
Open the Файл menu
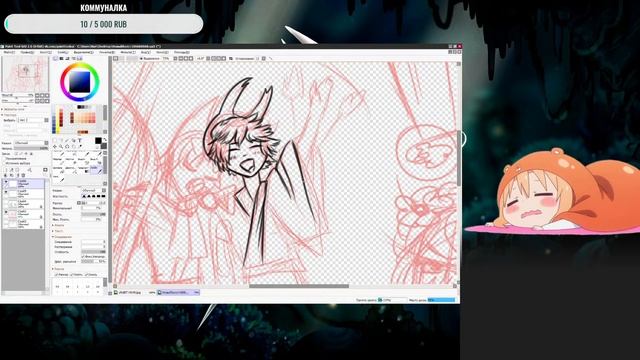(9, 53)
